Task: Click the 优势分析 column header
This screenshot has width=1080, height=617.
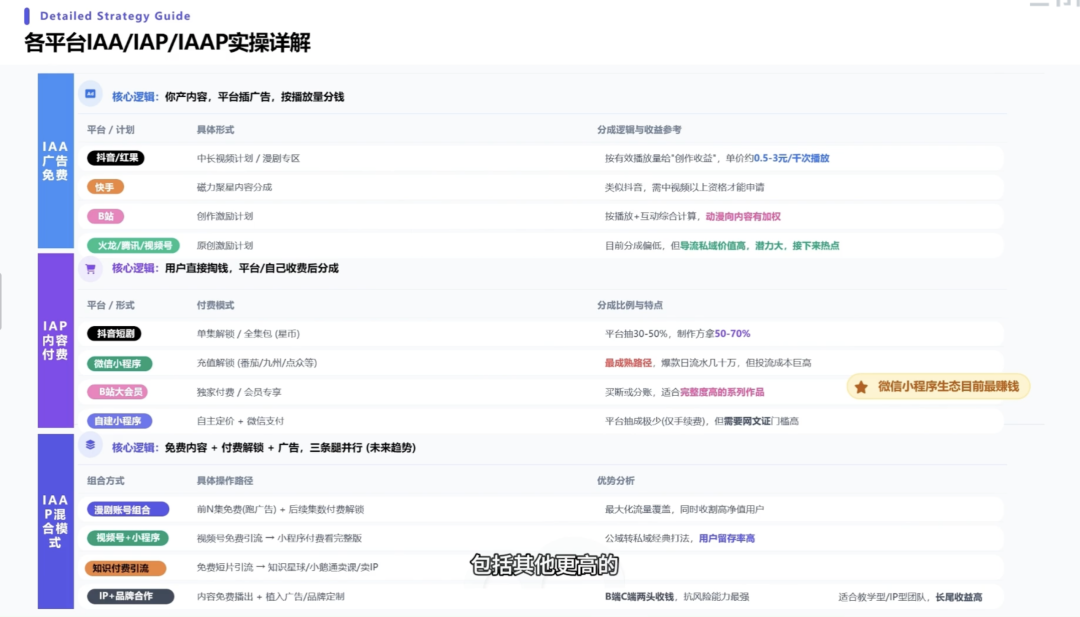Action: tap(616, 481)
